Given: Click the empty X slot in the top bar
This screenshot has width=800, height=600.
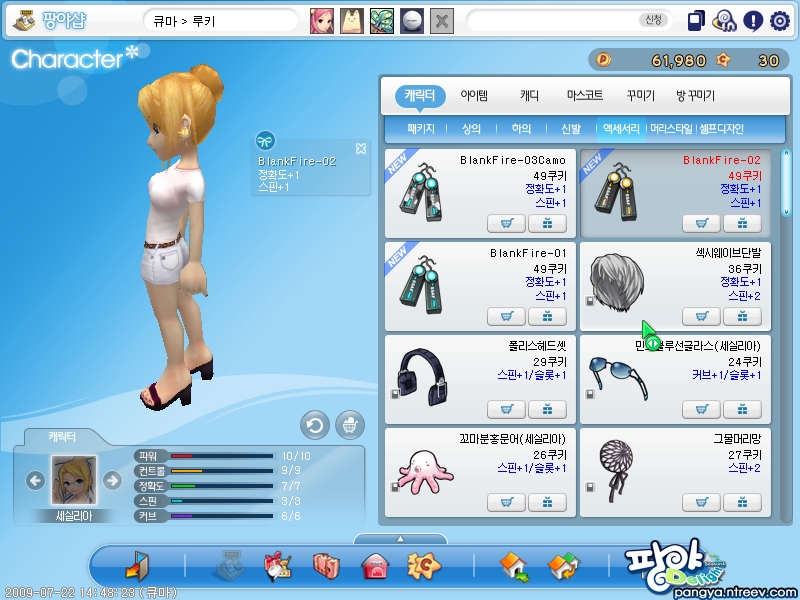Looking at the screenshot, I should [x=442, y=21].
